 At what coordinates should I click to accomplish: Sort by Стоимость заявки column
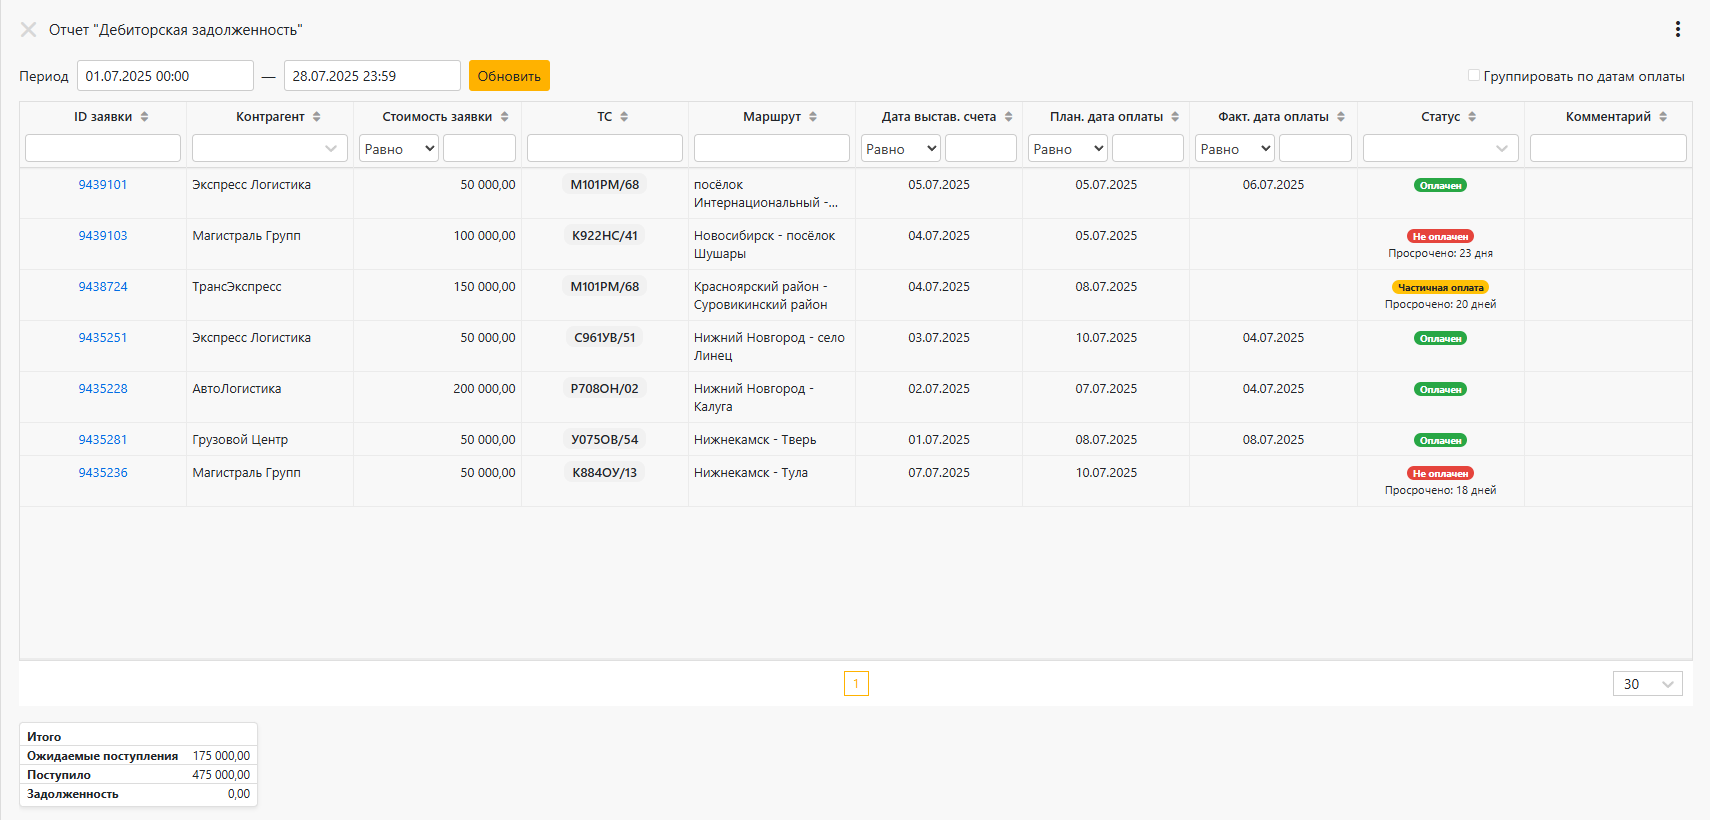504,117
